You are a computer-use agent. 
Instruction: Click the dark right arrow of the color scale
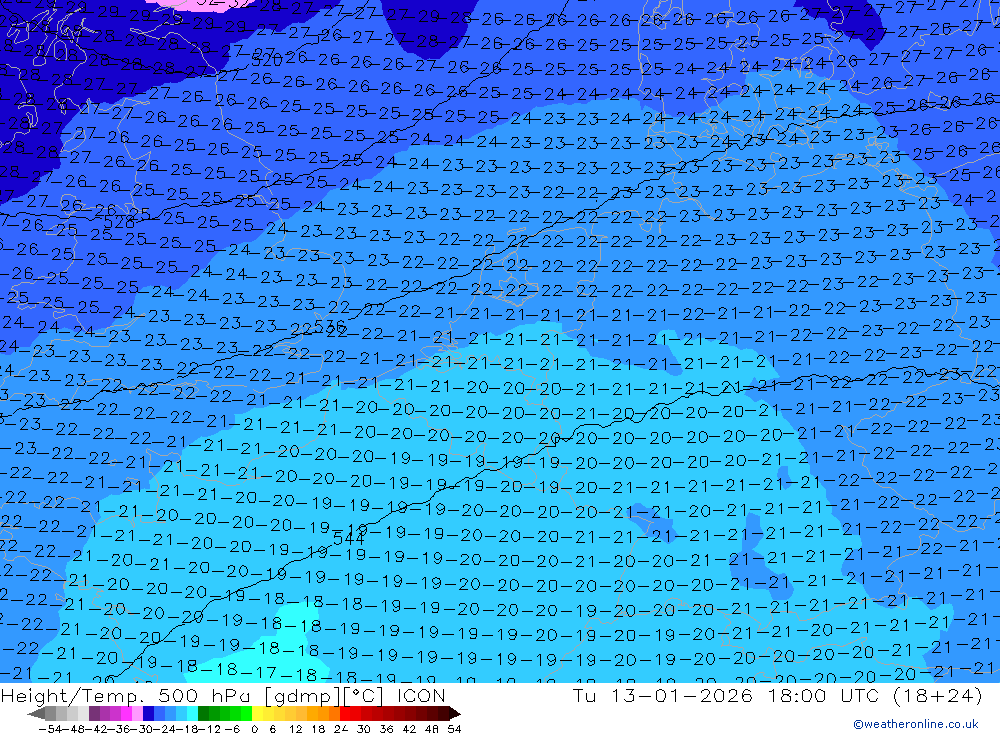pyautogui.click(x=455, y=713)
